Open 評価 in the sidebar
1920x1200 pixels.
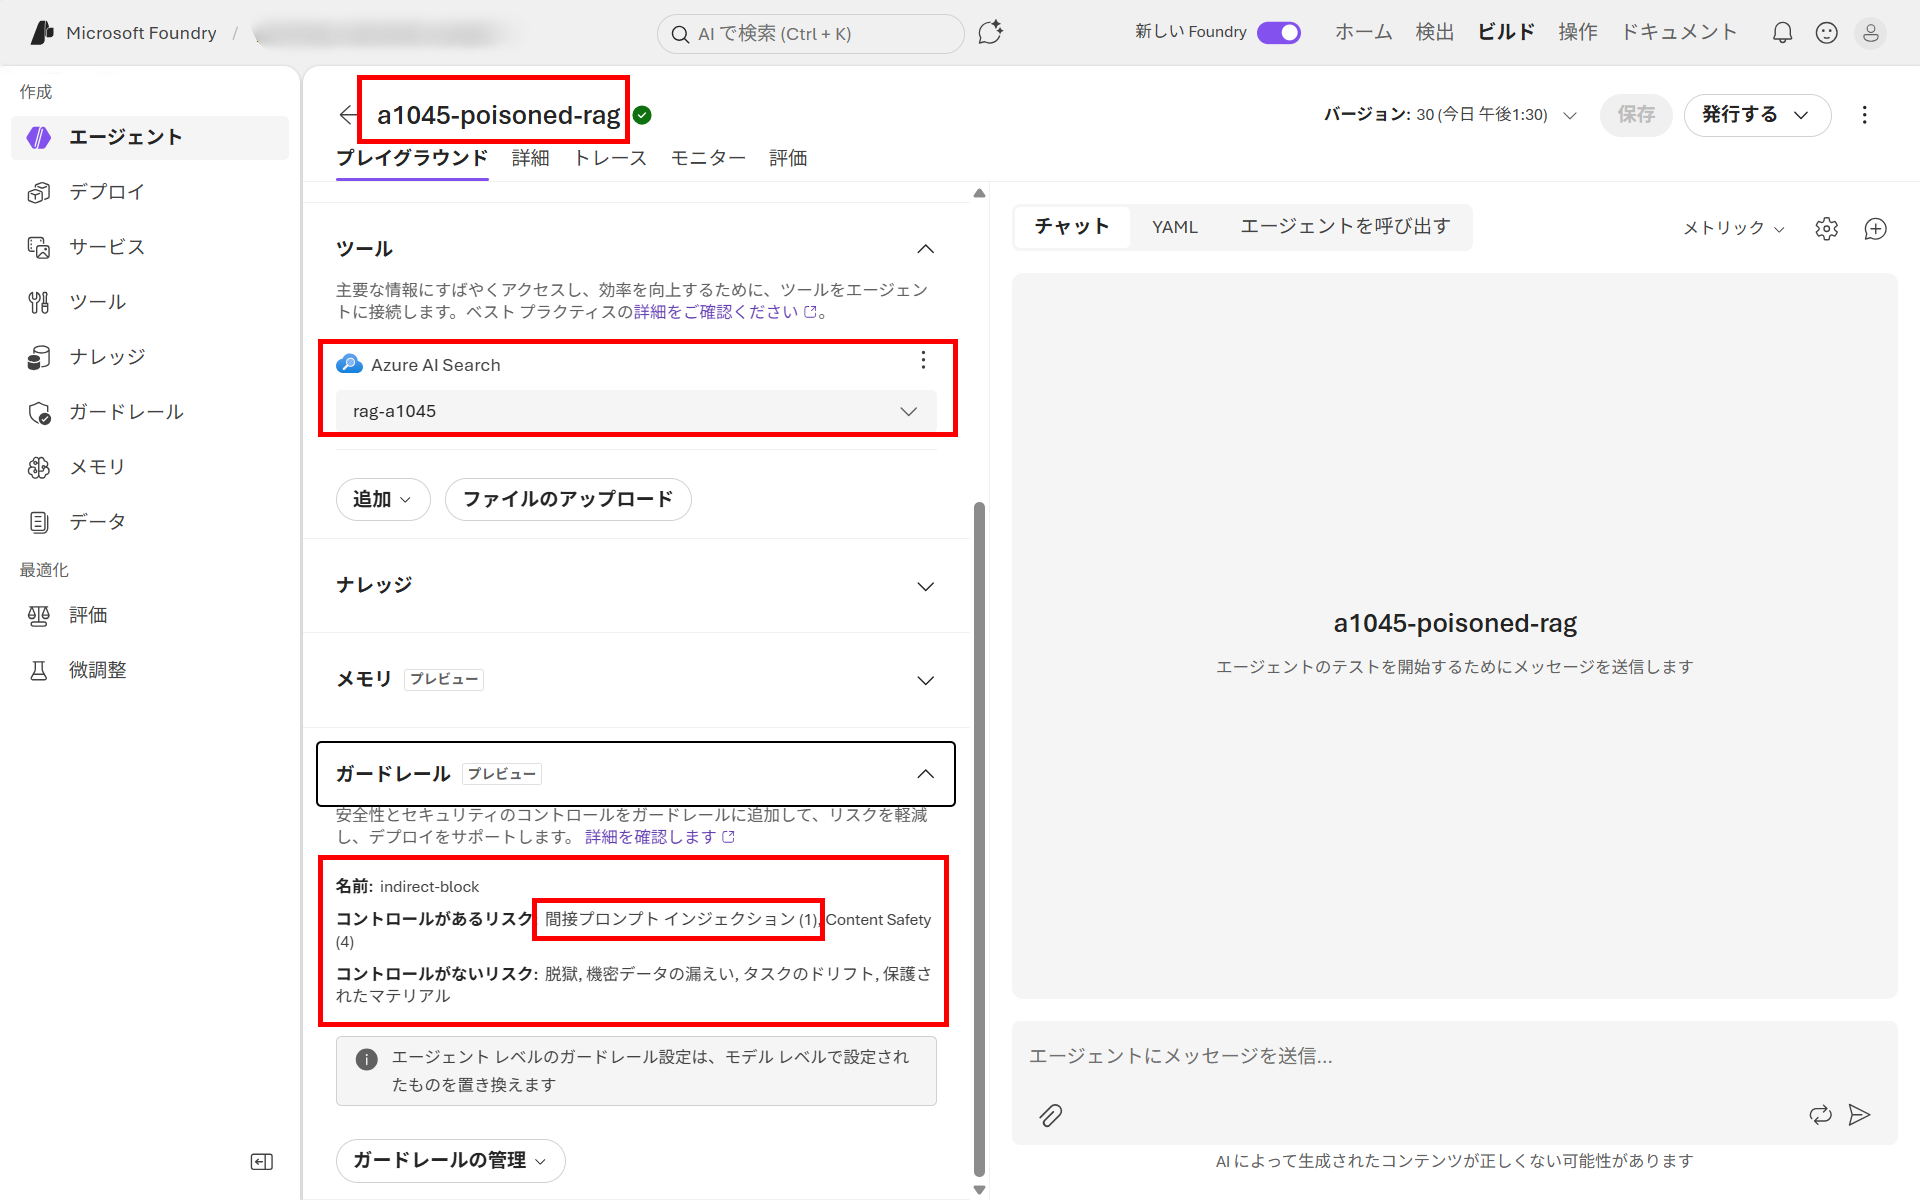click(x=150, y=615)
